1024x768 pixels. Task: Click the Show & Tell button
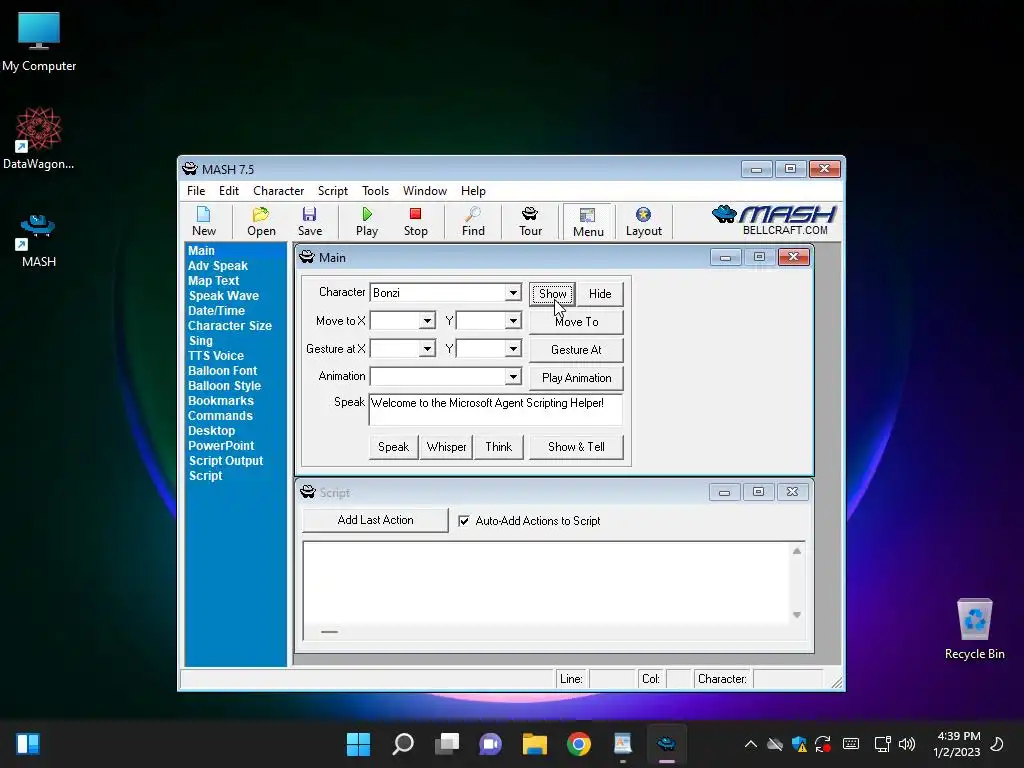click(x=576, y=447)
